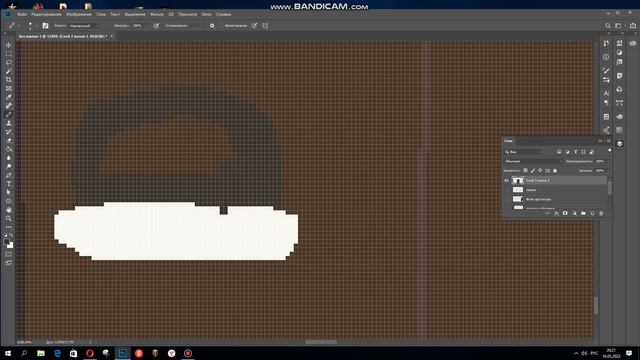Open the layer blend mode dropdown

(x=533, y=162)
